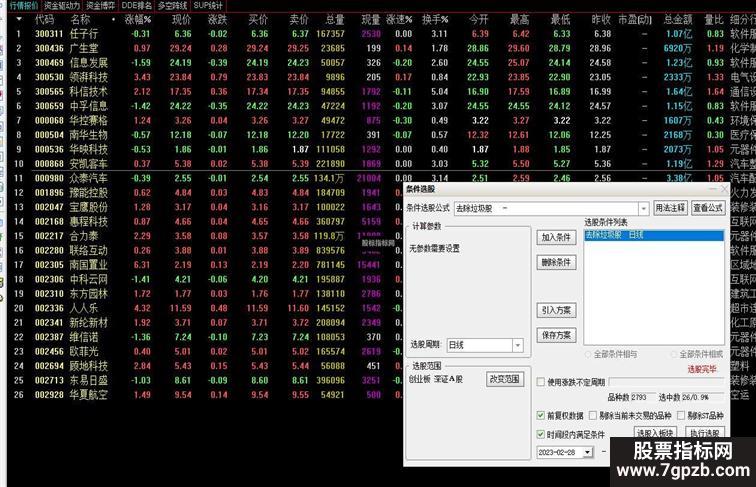756x487 pixels.
Task: Click the 引入方案 button
Action: click(556, 310)
